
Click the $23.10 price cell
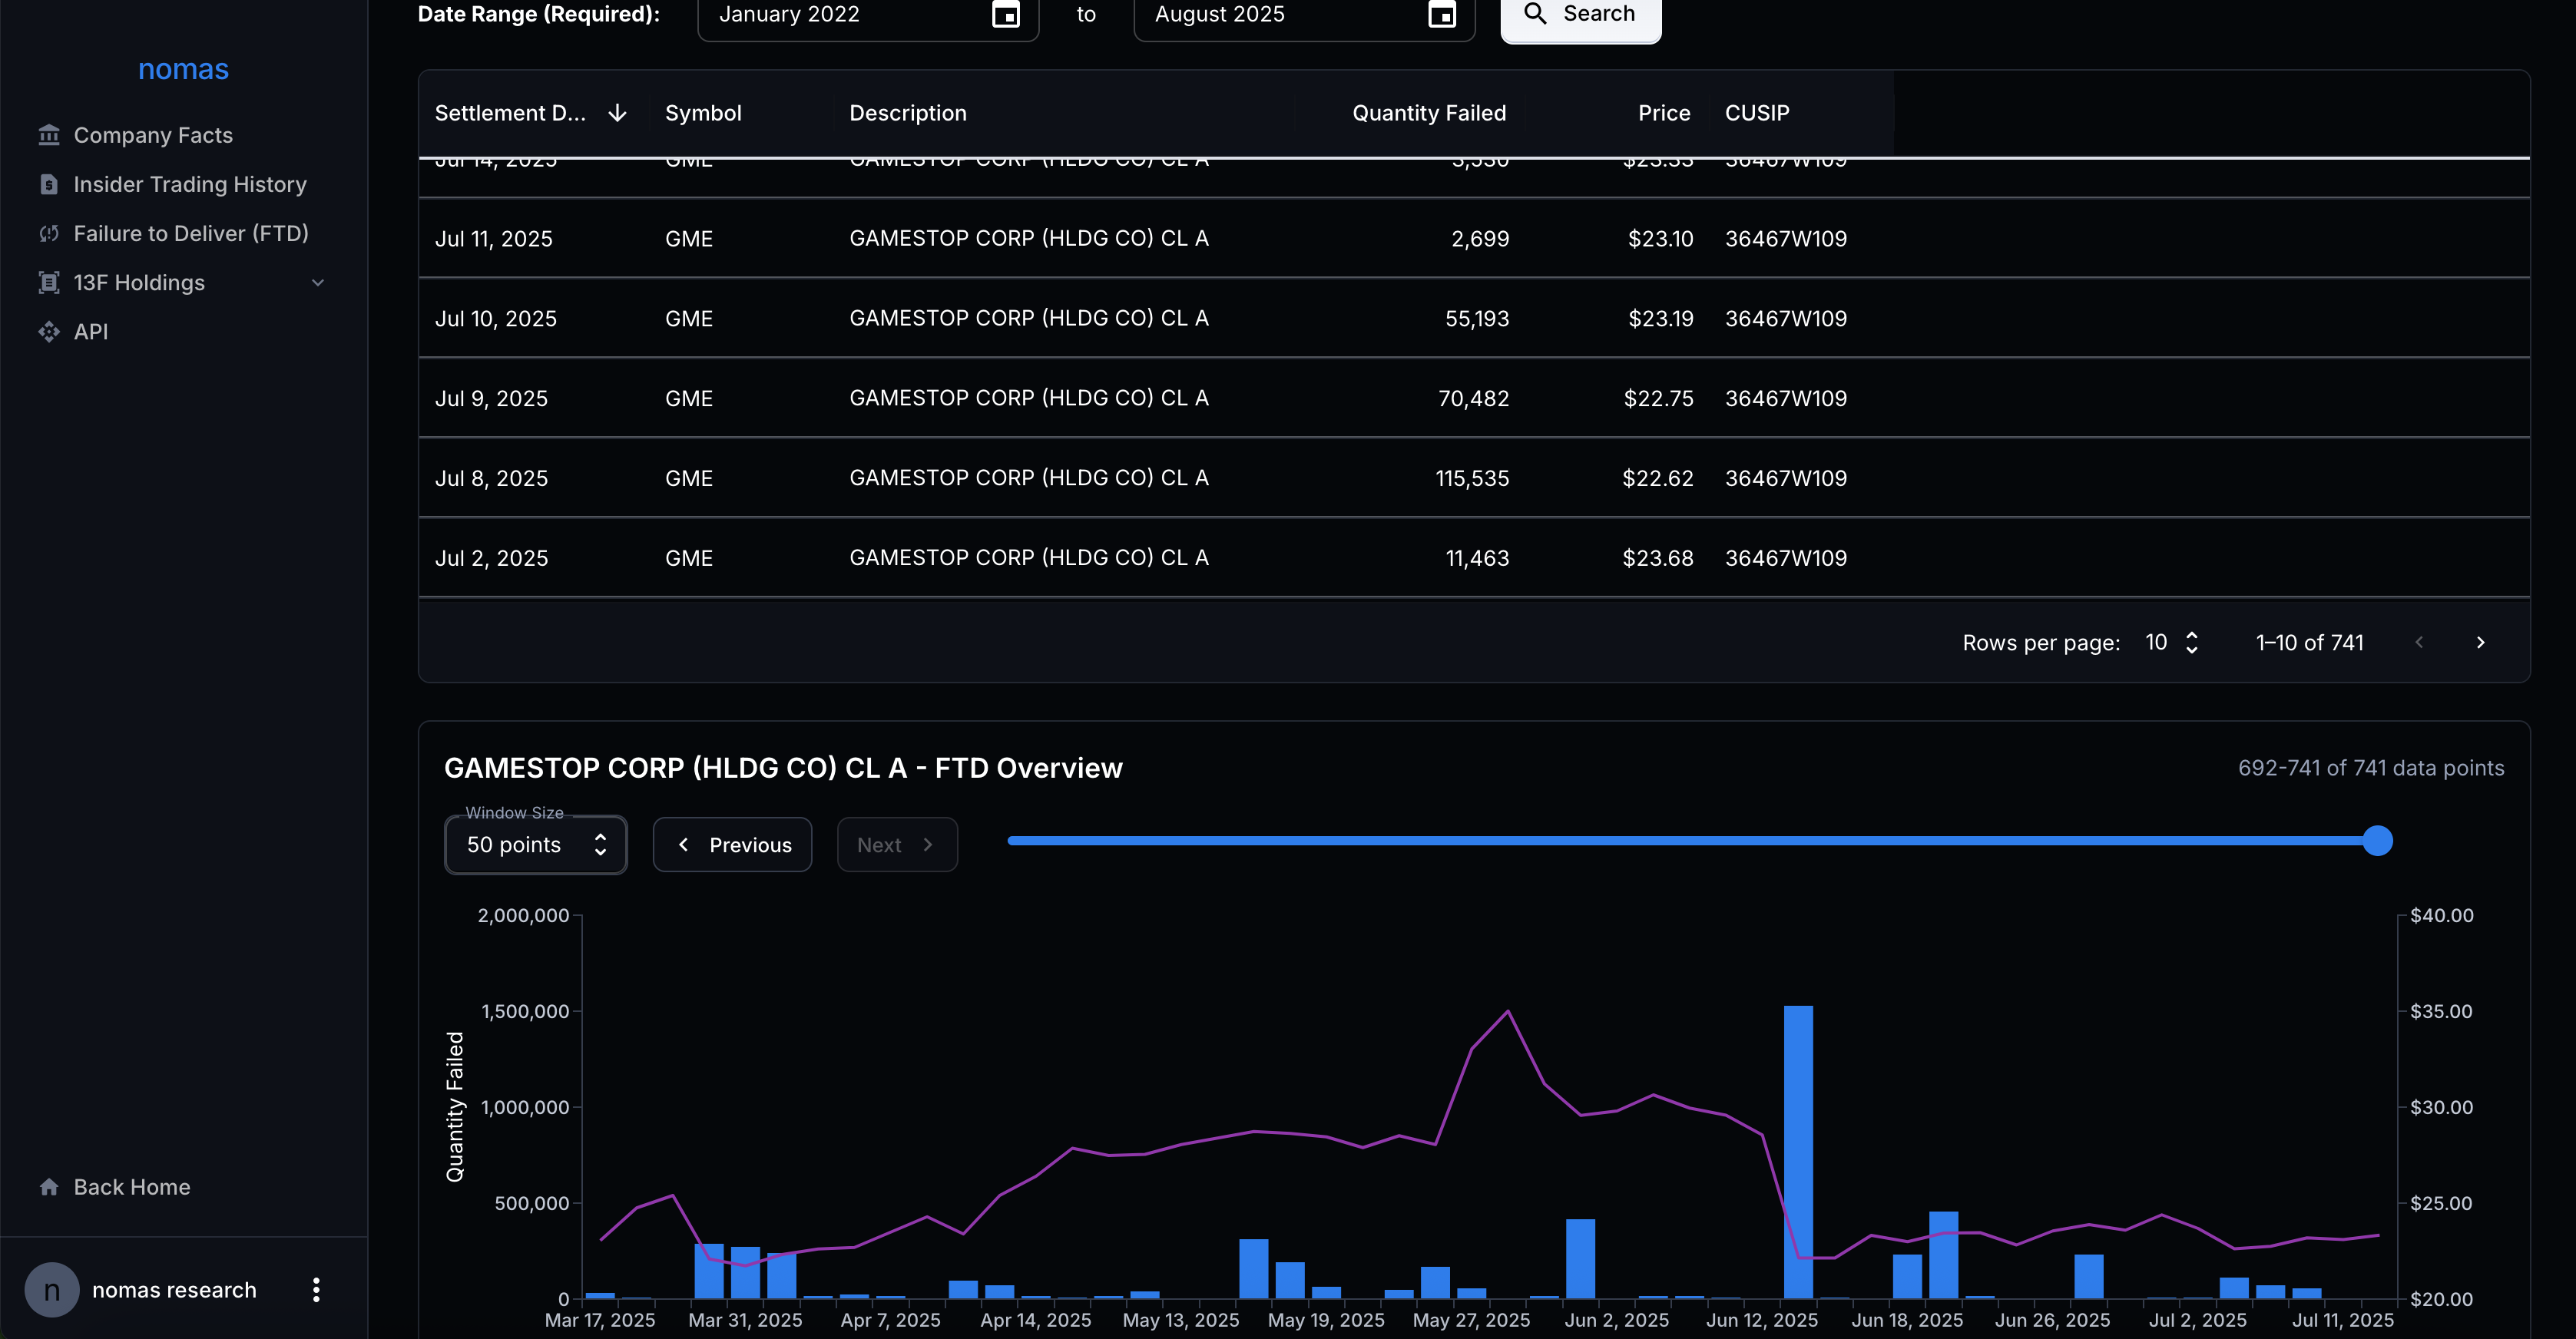click(x=1660, y=239)
